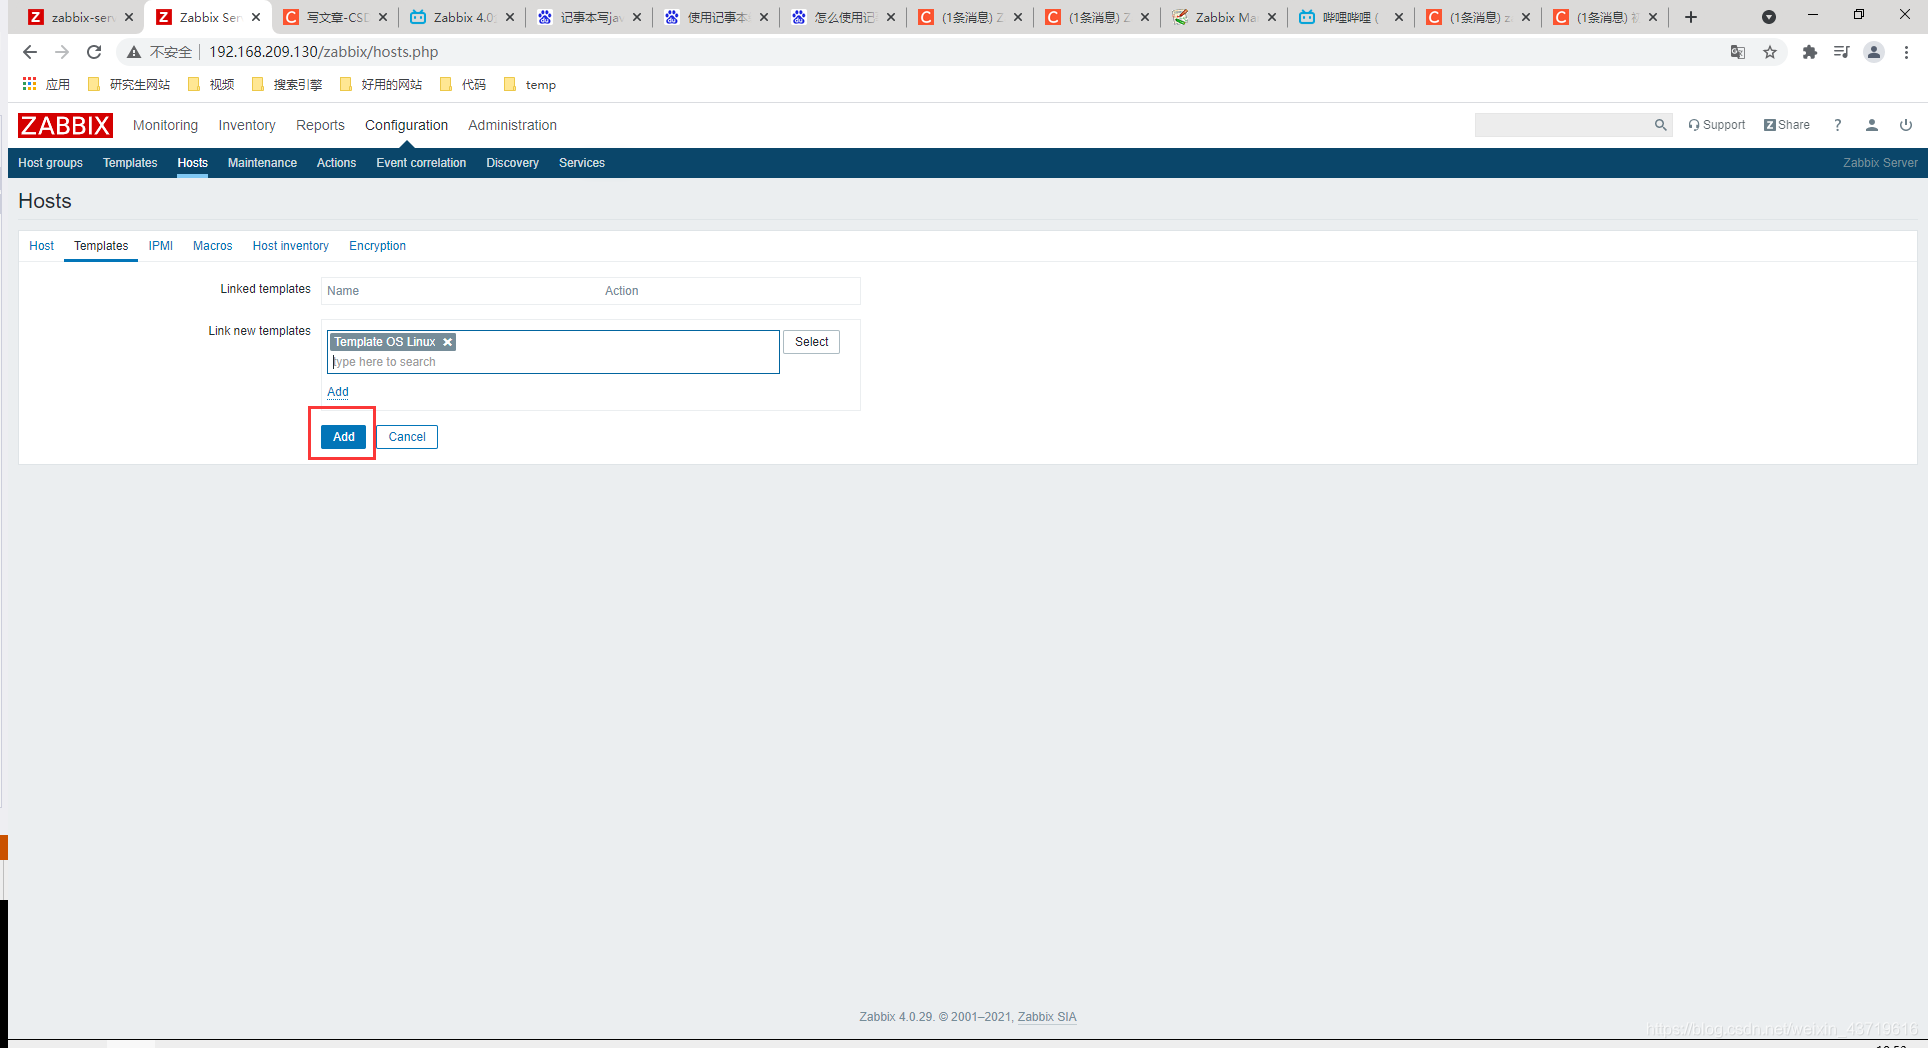Switch to the Zabbix Manual browser tab
This screenshot has width=1928, height=1048.
tap(1225, 17)
